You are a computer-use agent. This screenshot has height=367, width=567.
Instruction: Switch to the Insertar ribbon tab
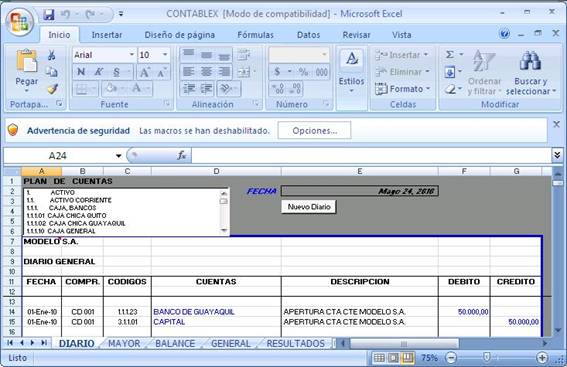[107, 35]
